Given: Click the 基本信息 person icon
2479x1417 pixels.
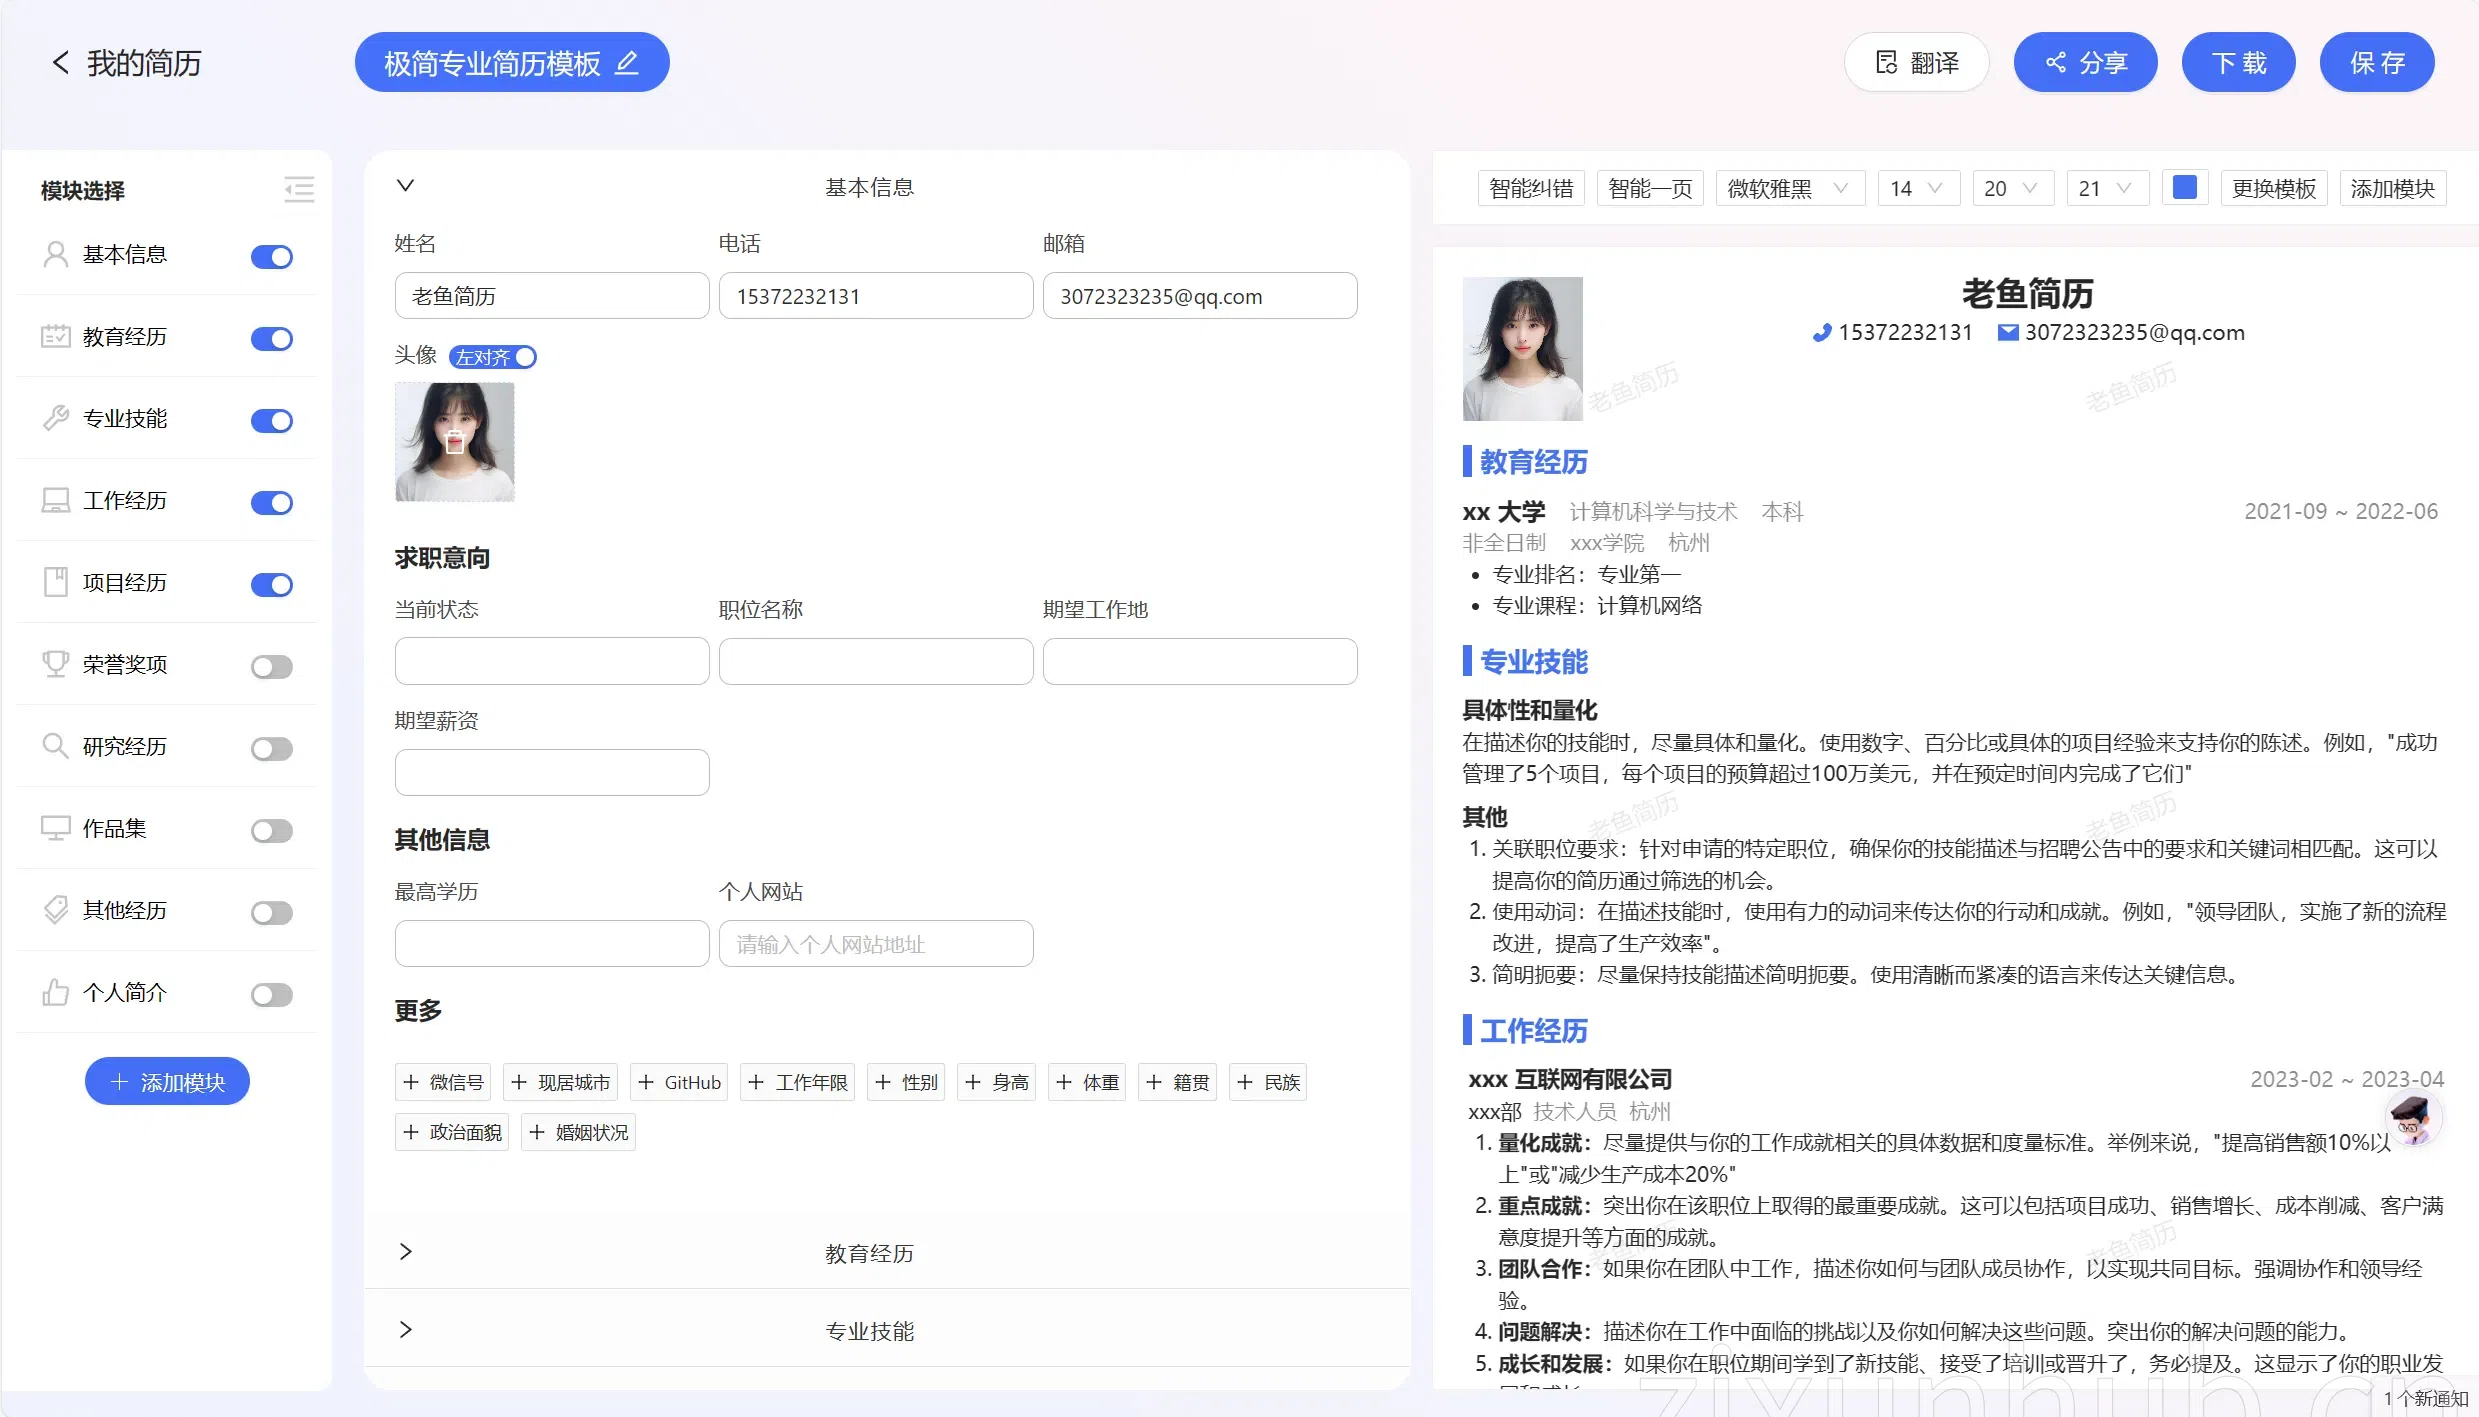Looking at the screenshot, I should (56, 255).
